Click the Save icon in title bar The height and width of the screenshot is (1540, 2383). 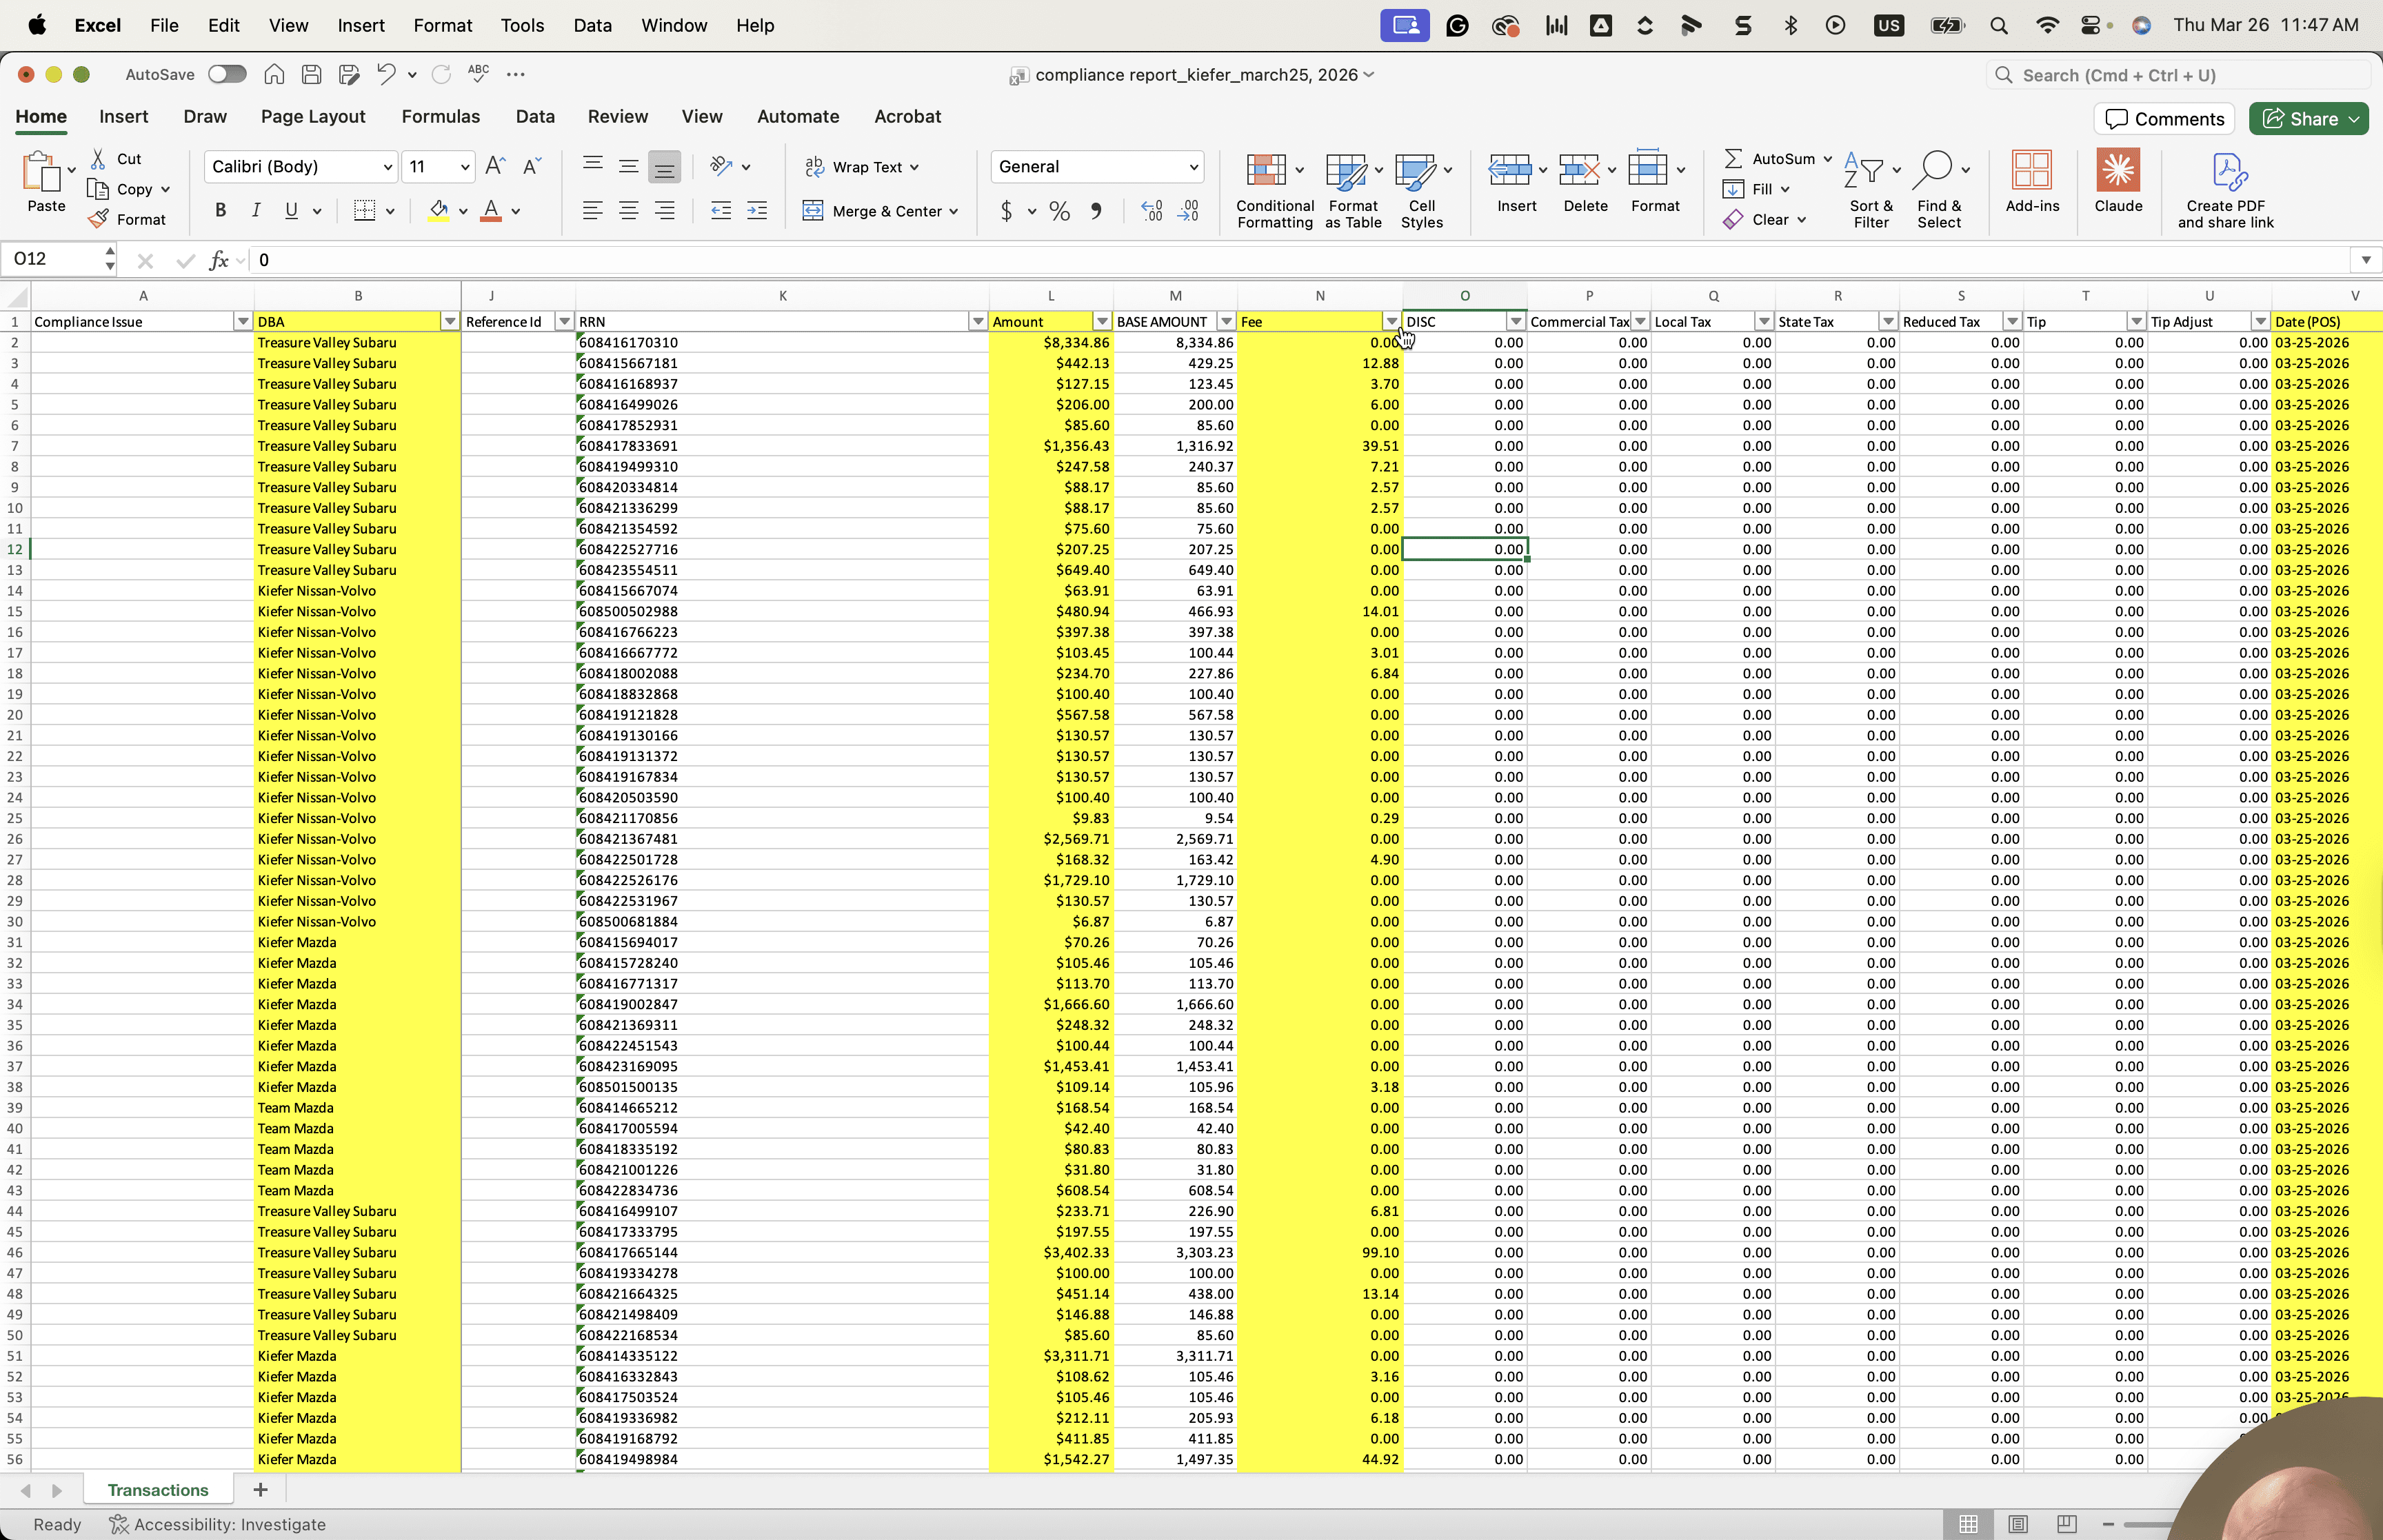(311, 74)
